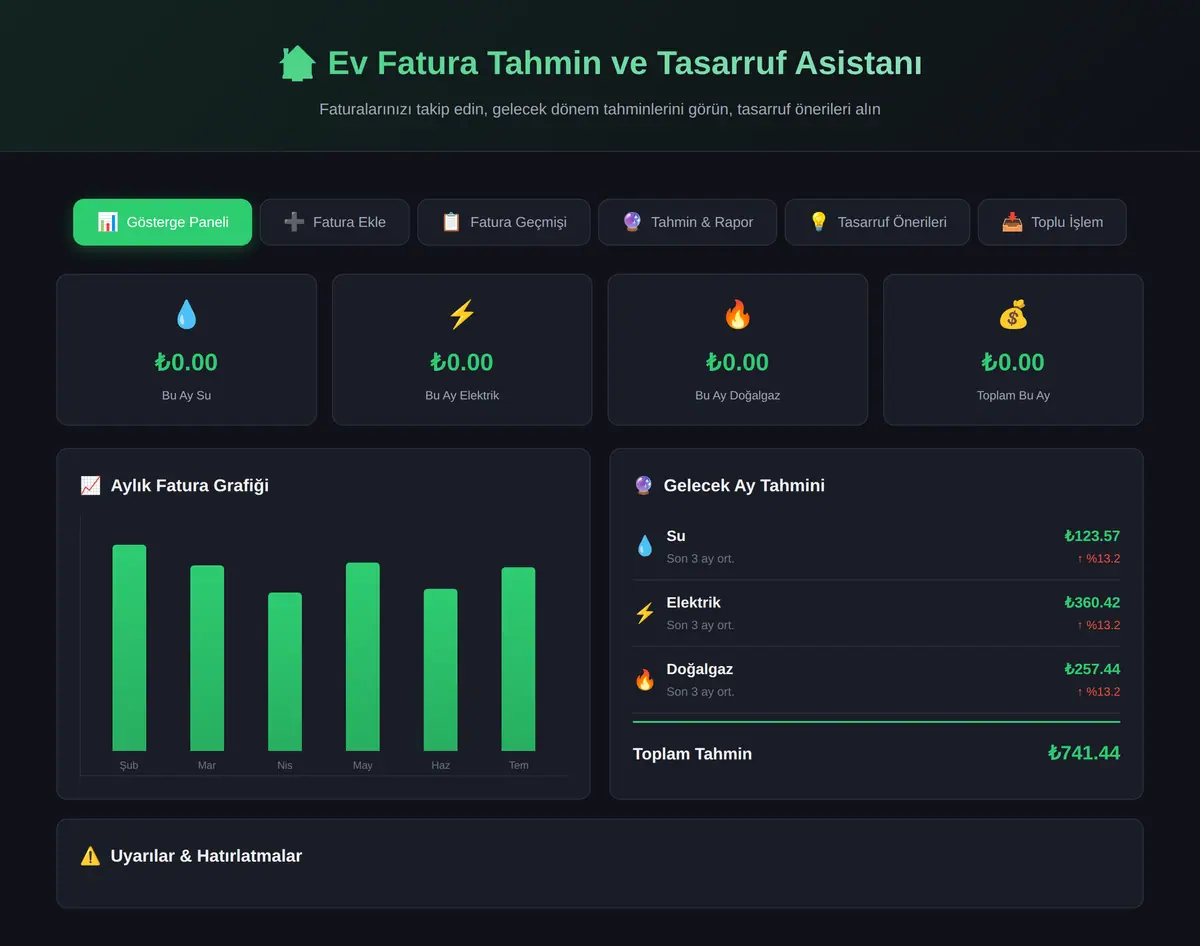
Task: Click the %13.2 increase under ₺123.57
Action: 1098,558
